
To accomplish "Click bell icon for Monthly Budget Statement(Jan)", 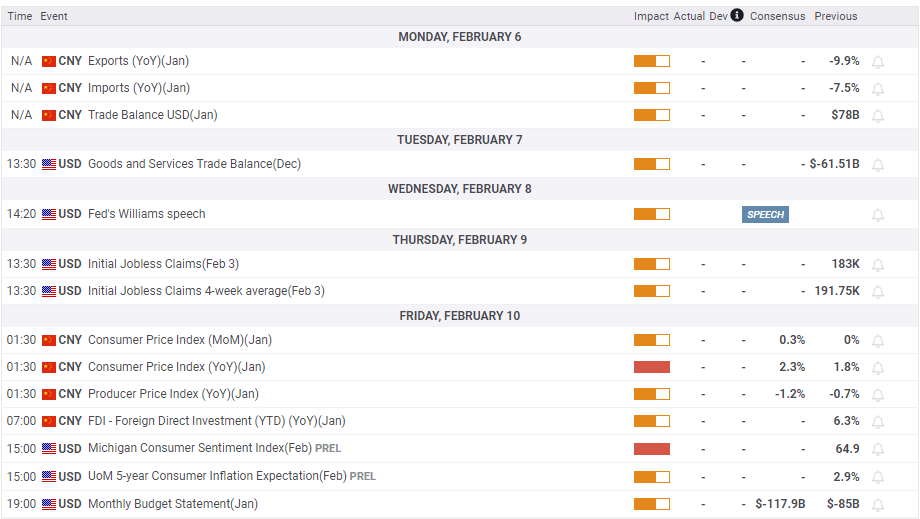I will pos(878,505).
